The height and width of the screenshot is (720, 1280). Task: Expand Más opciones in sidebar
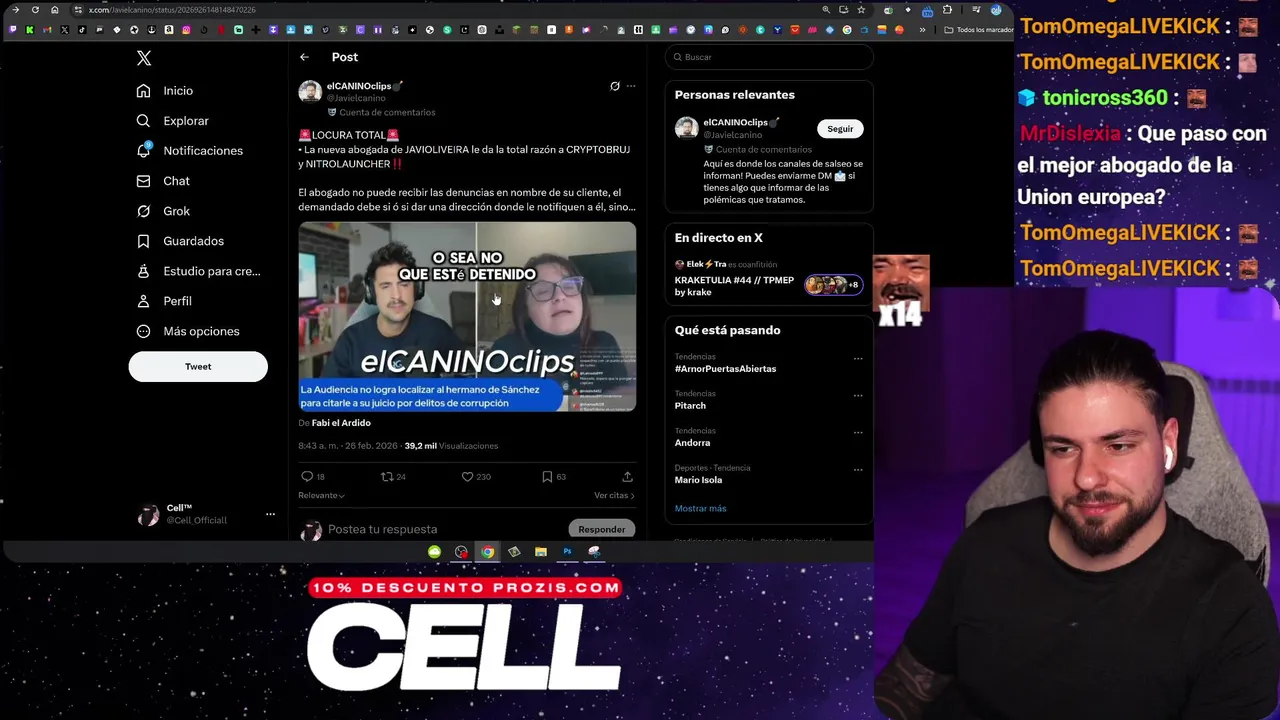click(188, 331)
